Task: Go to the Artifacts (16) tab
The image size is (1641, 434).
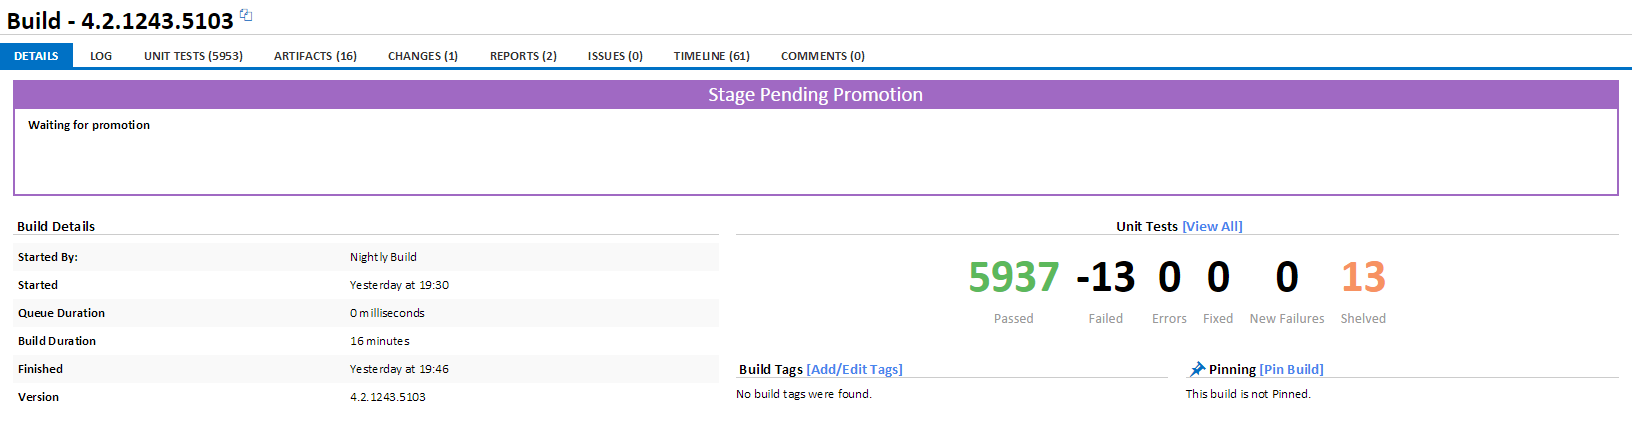Action: tap(315, 56)
